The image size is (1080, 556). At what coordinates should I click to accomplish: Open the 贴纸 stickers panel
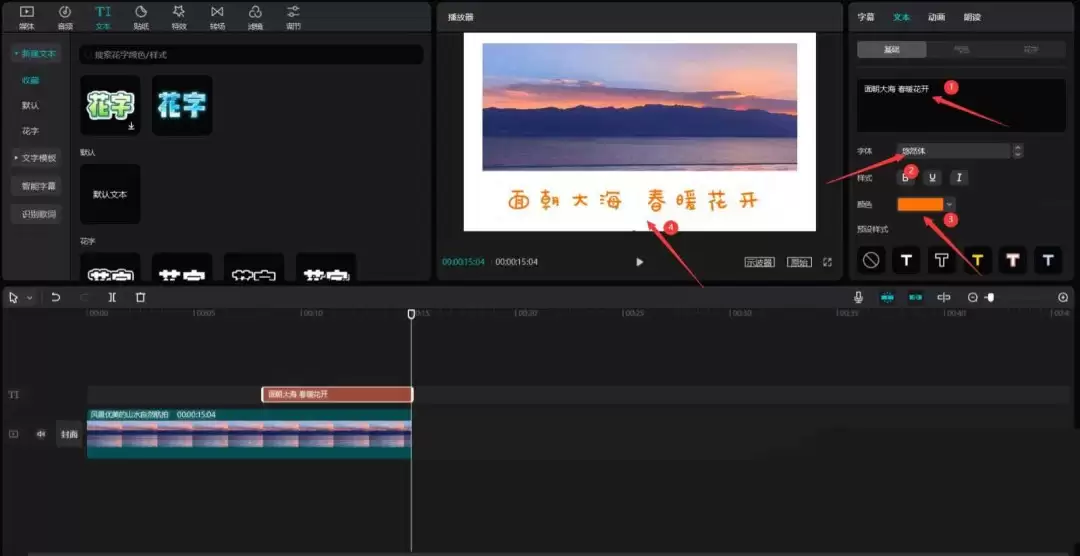pos(141,17)
